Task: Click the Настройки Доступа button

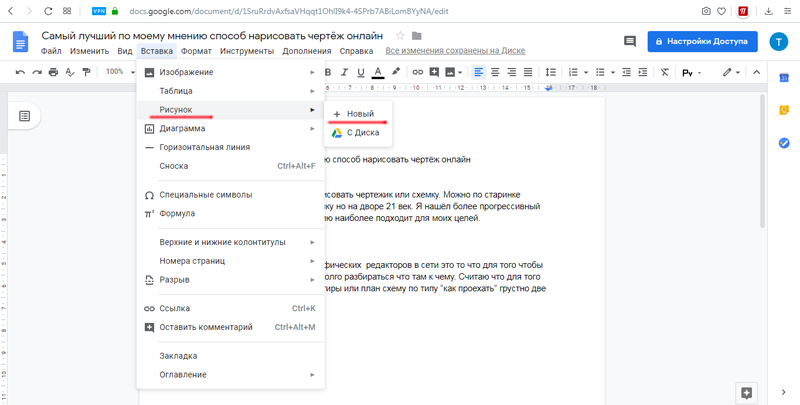Action: click(703, 41)
